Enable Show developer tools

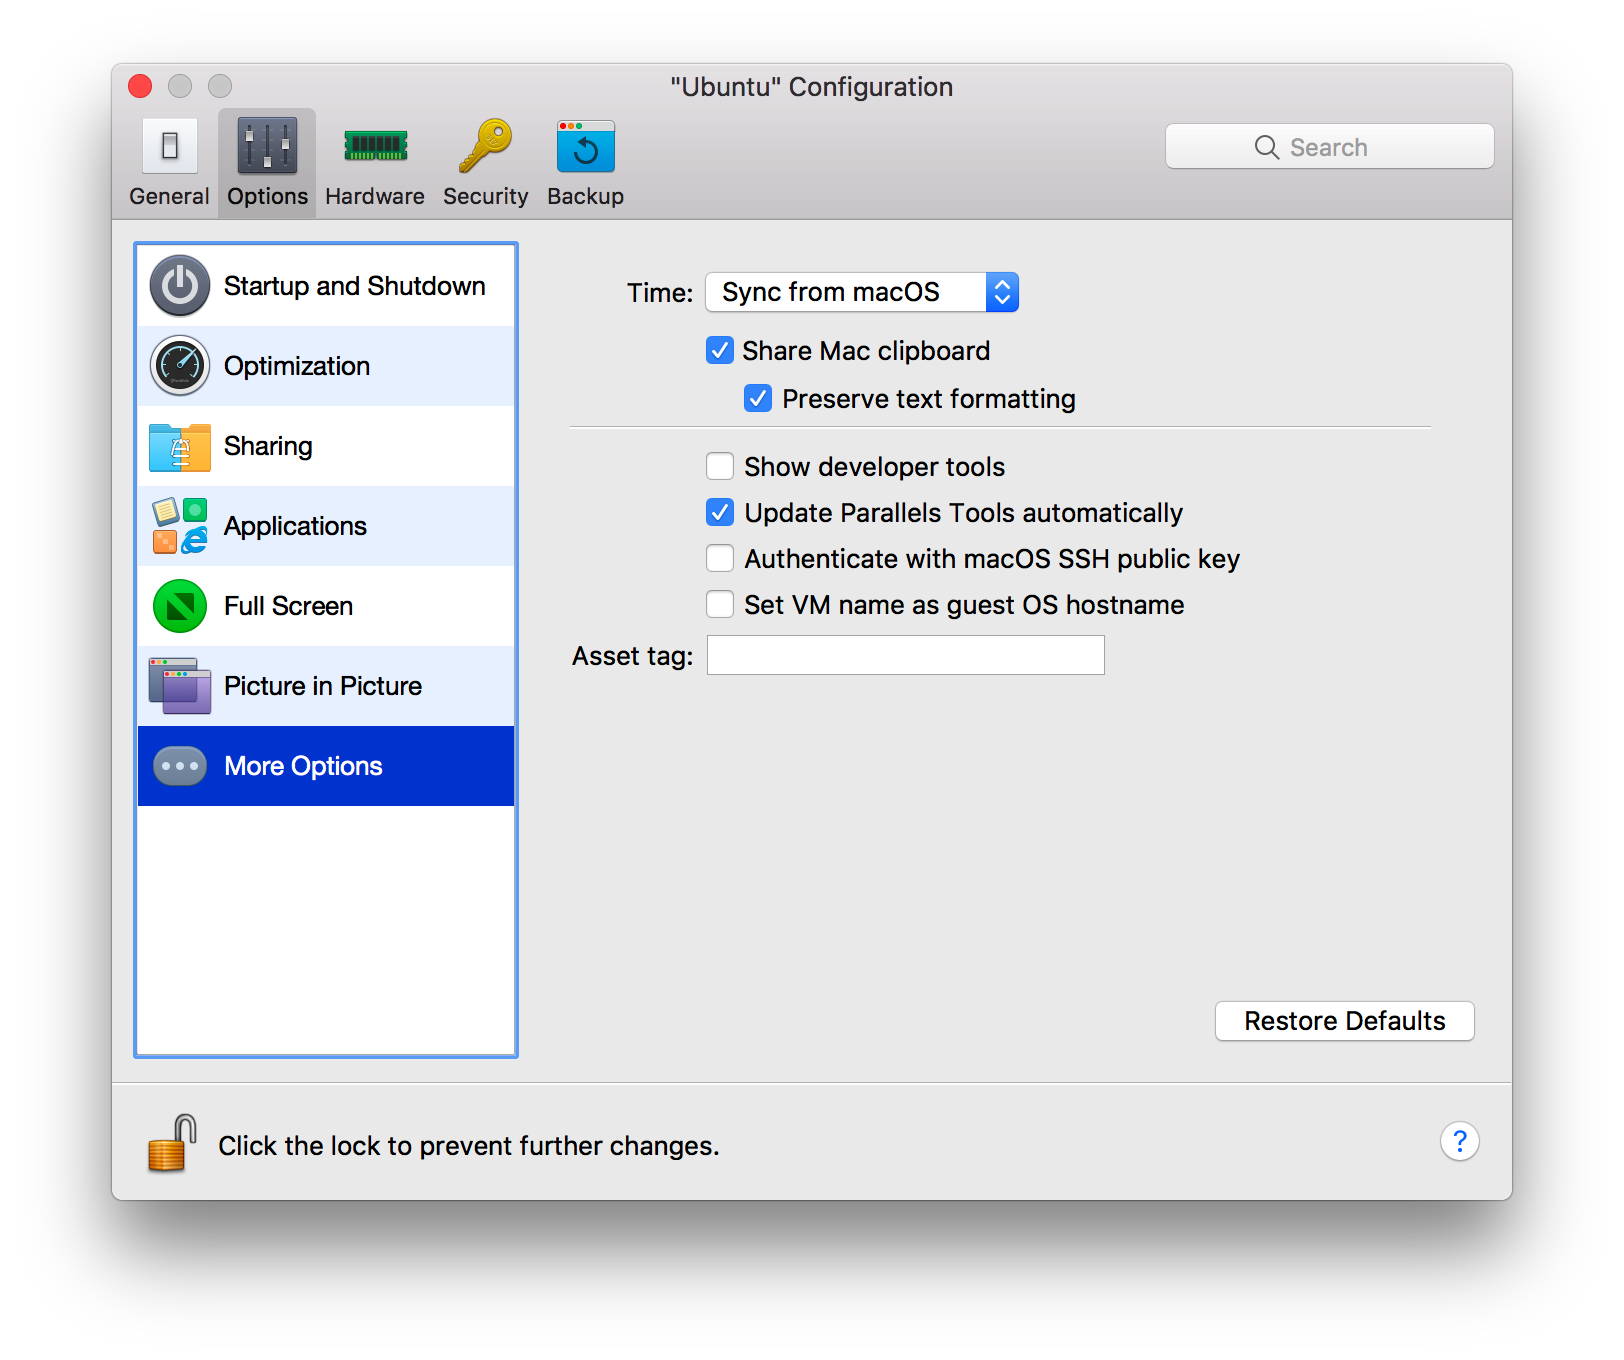720,467
